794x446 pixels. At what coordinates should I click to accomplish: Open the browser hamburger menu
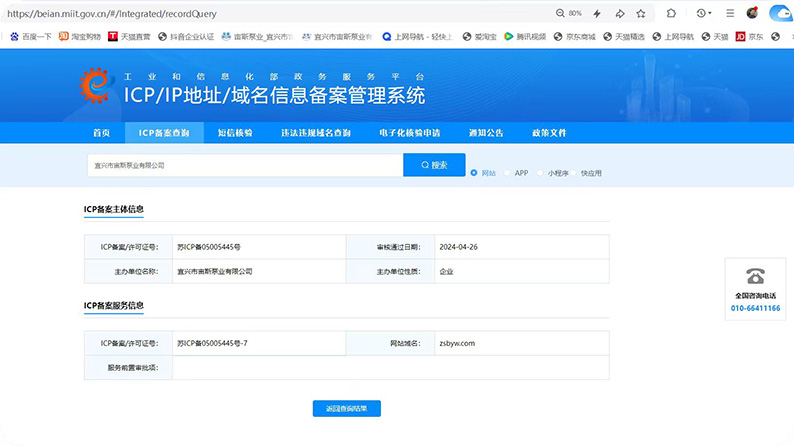coord(731,14)
